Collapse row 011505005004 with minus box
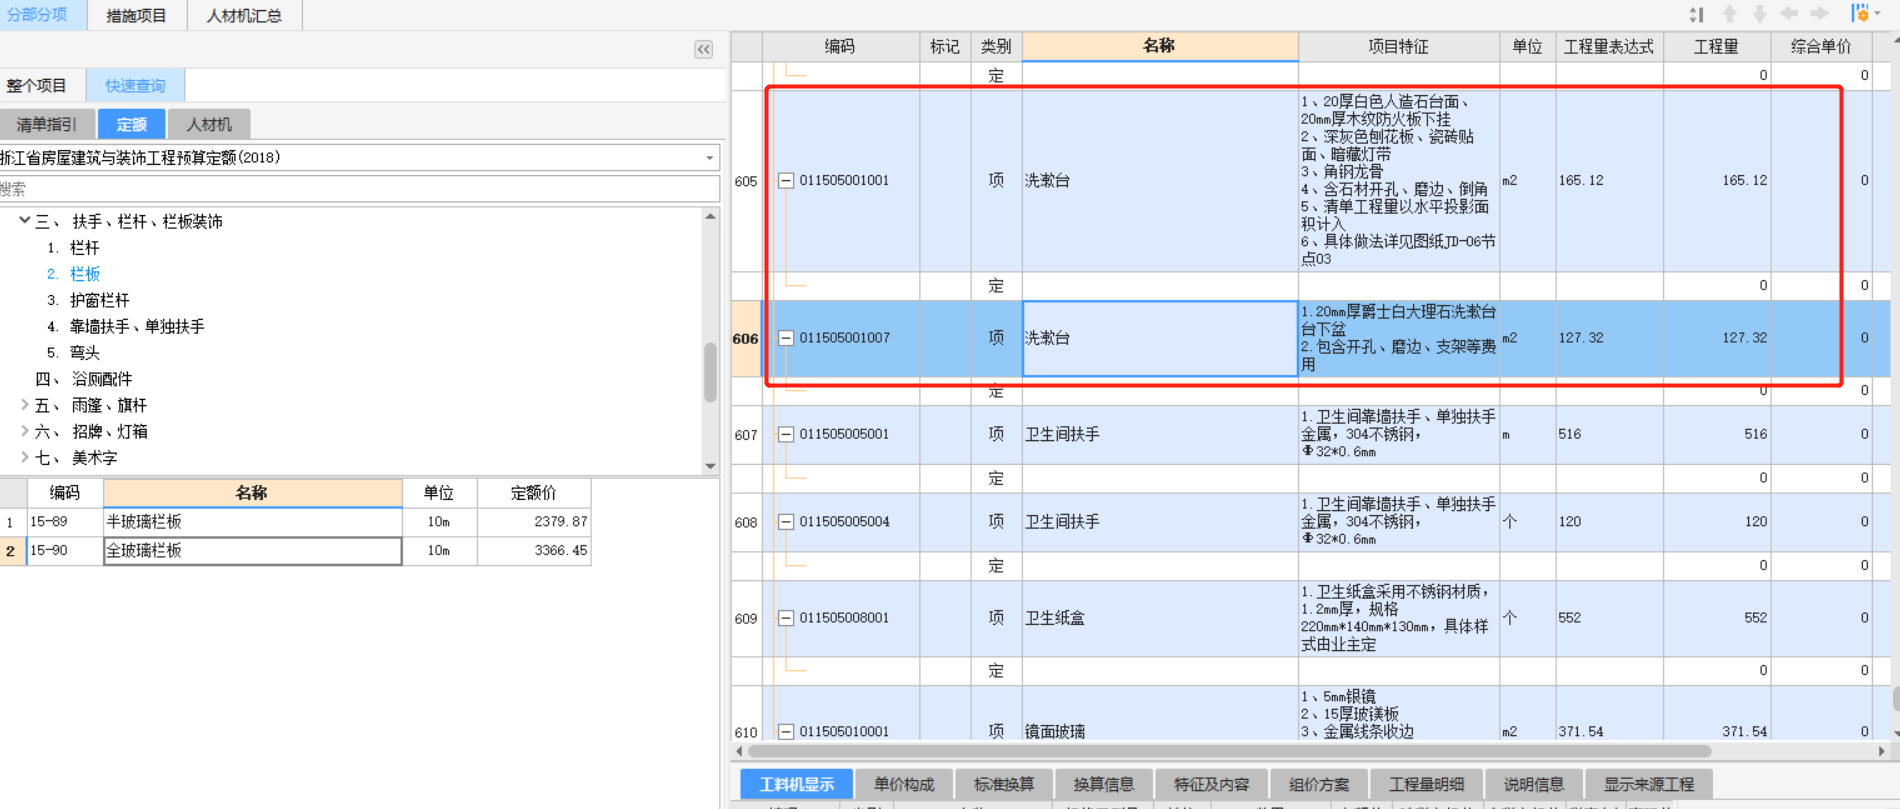 coord(786,522)
